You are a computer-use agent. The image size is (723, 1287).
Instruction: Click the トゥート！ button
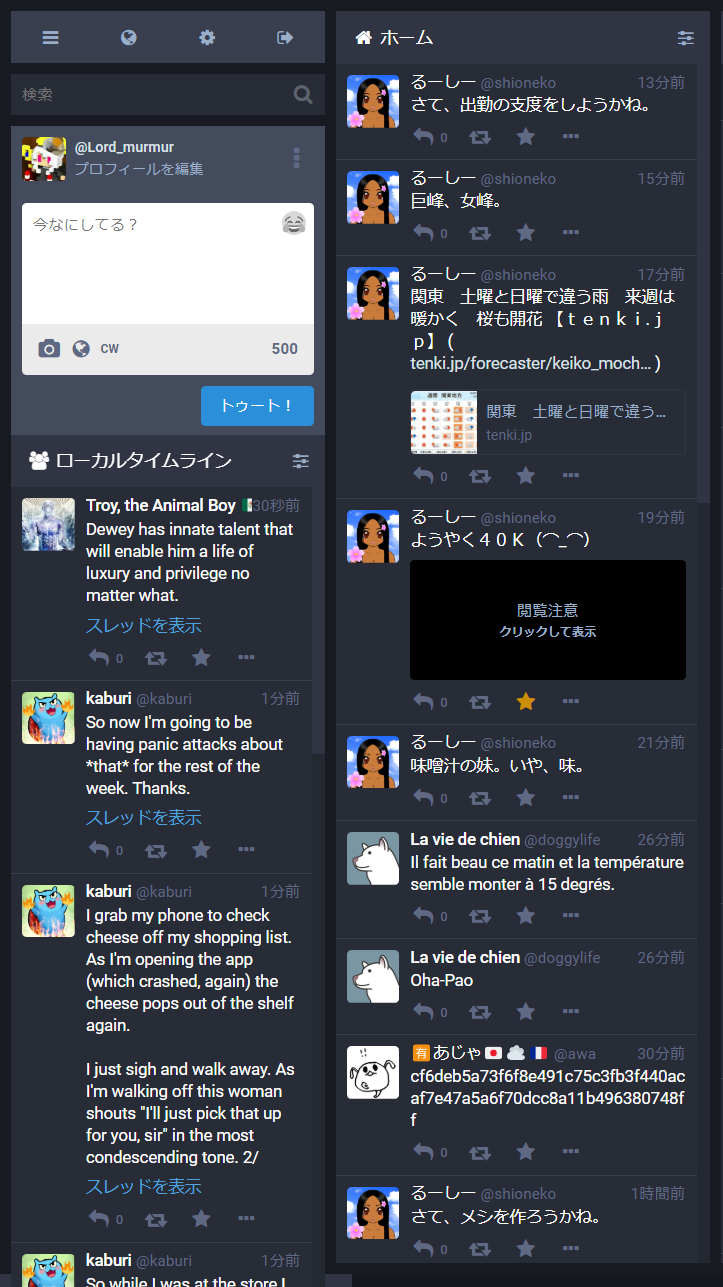[x=257, y=406]
